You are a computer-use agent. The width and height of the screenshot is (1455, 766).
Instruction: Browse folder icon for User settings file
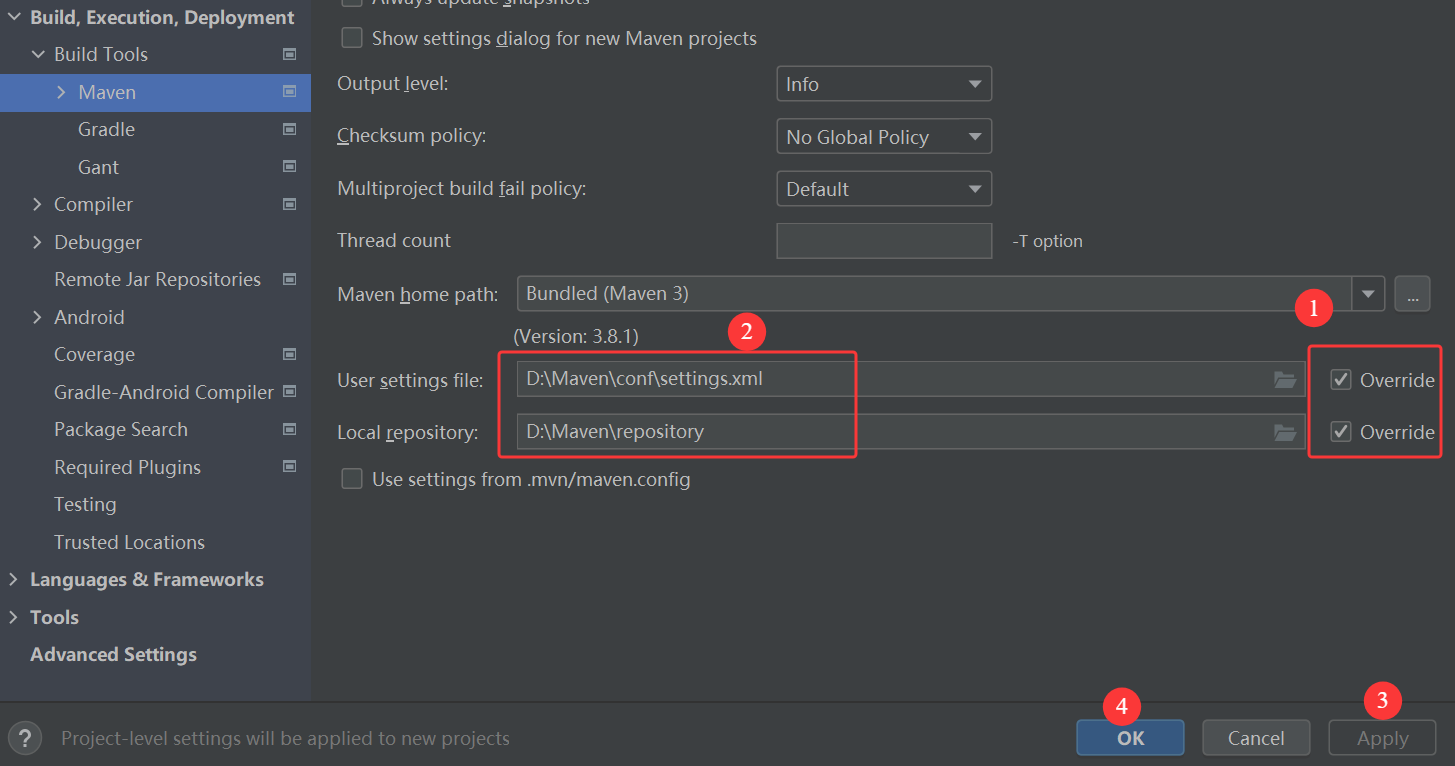coord(1285,380)
